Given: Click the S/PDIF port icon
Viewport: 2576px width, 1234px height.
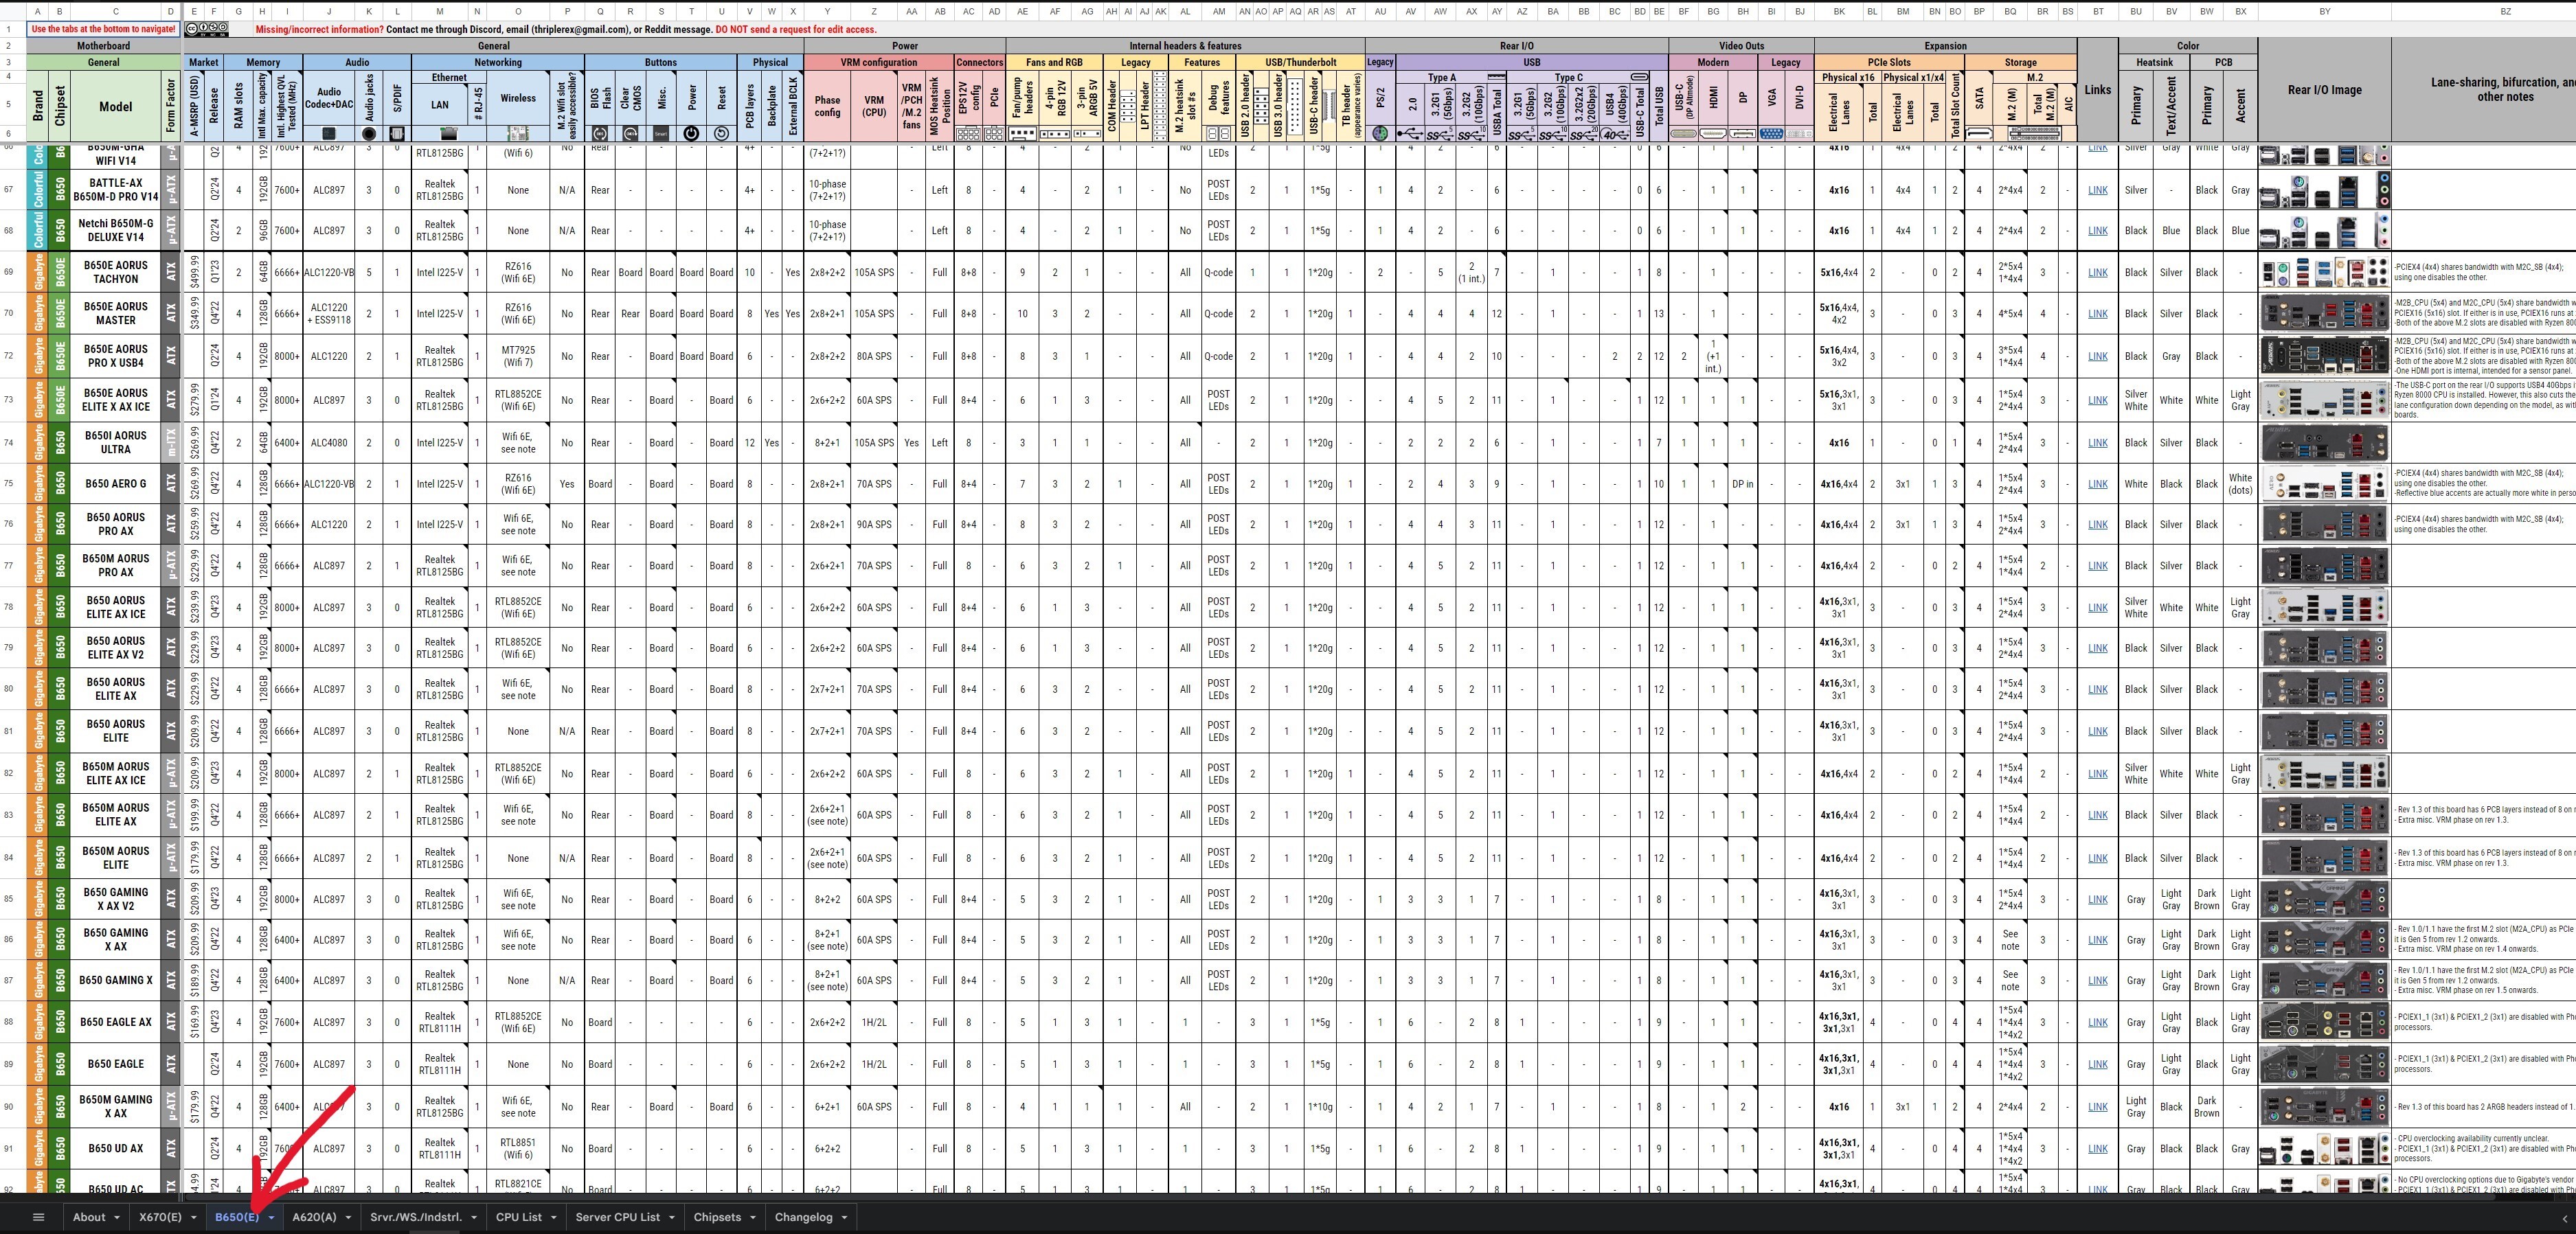Looking at the screenshot, I should click(397, 134).
